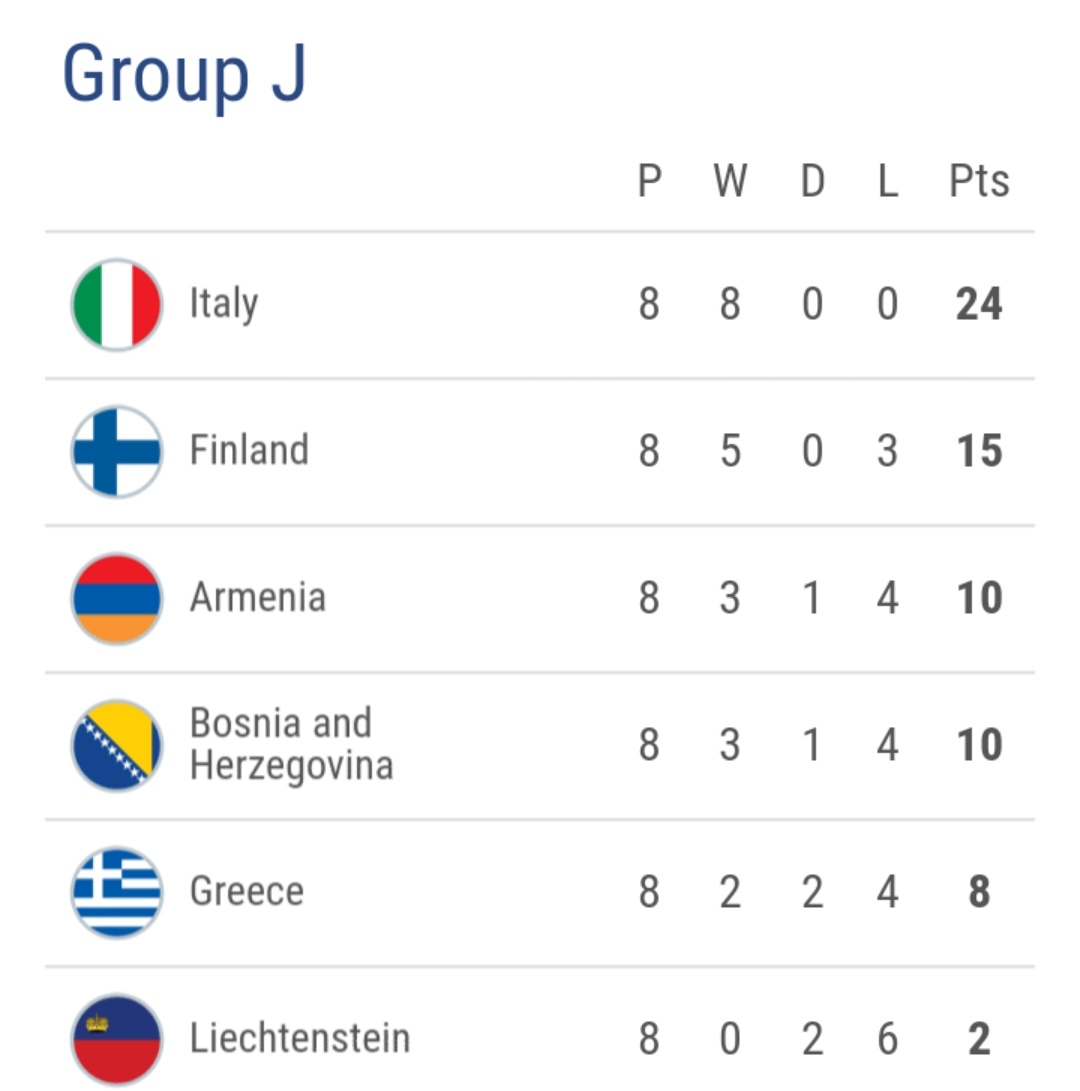
Task: Select the Armenia team name
Action: pos(258,598)
